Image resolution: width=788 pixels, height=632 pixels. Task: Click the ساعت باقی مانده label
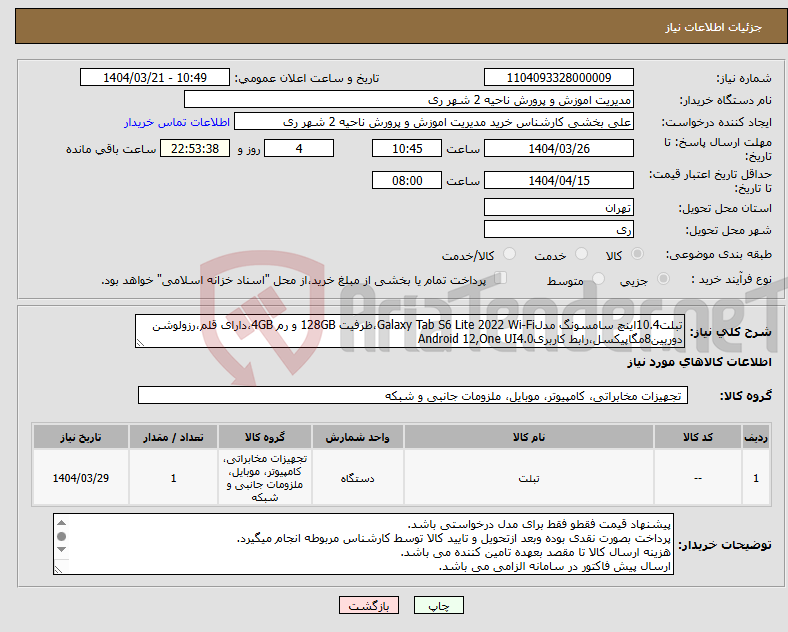coord(111,149)
